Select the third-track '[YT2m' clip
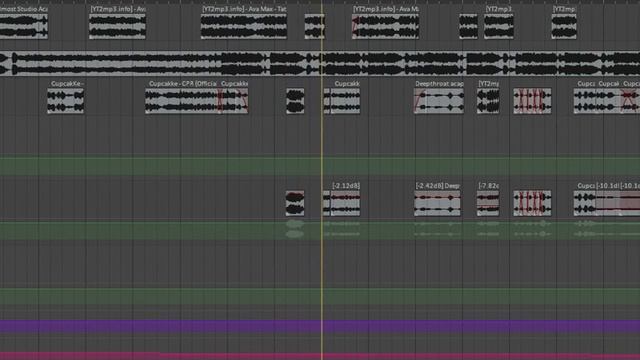 [488, 101]
